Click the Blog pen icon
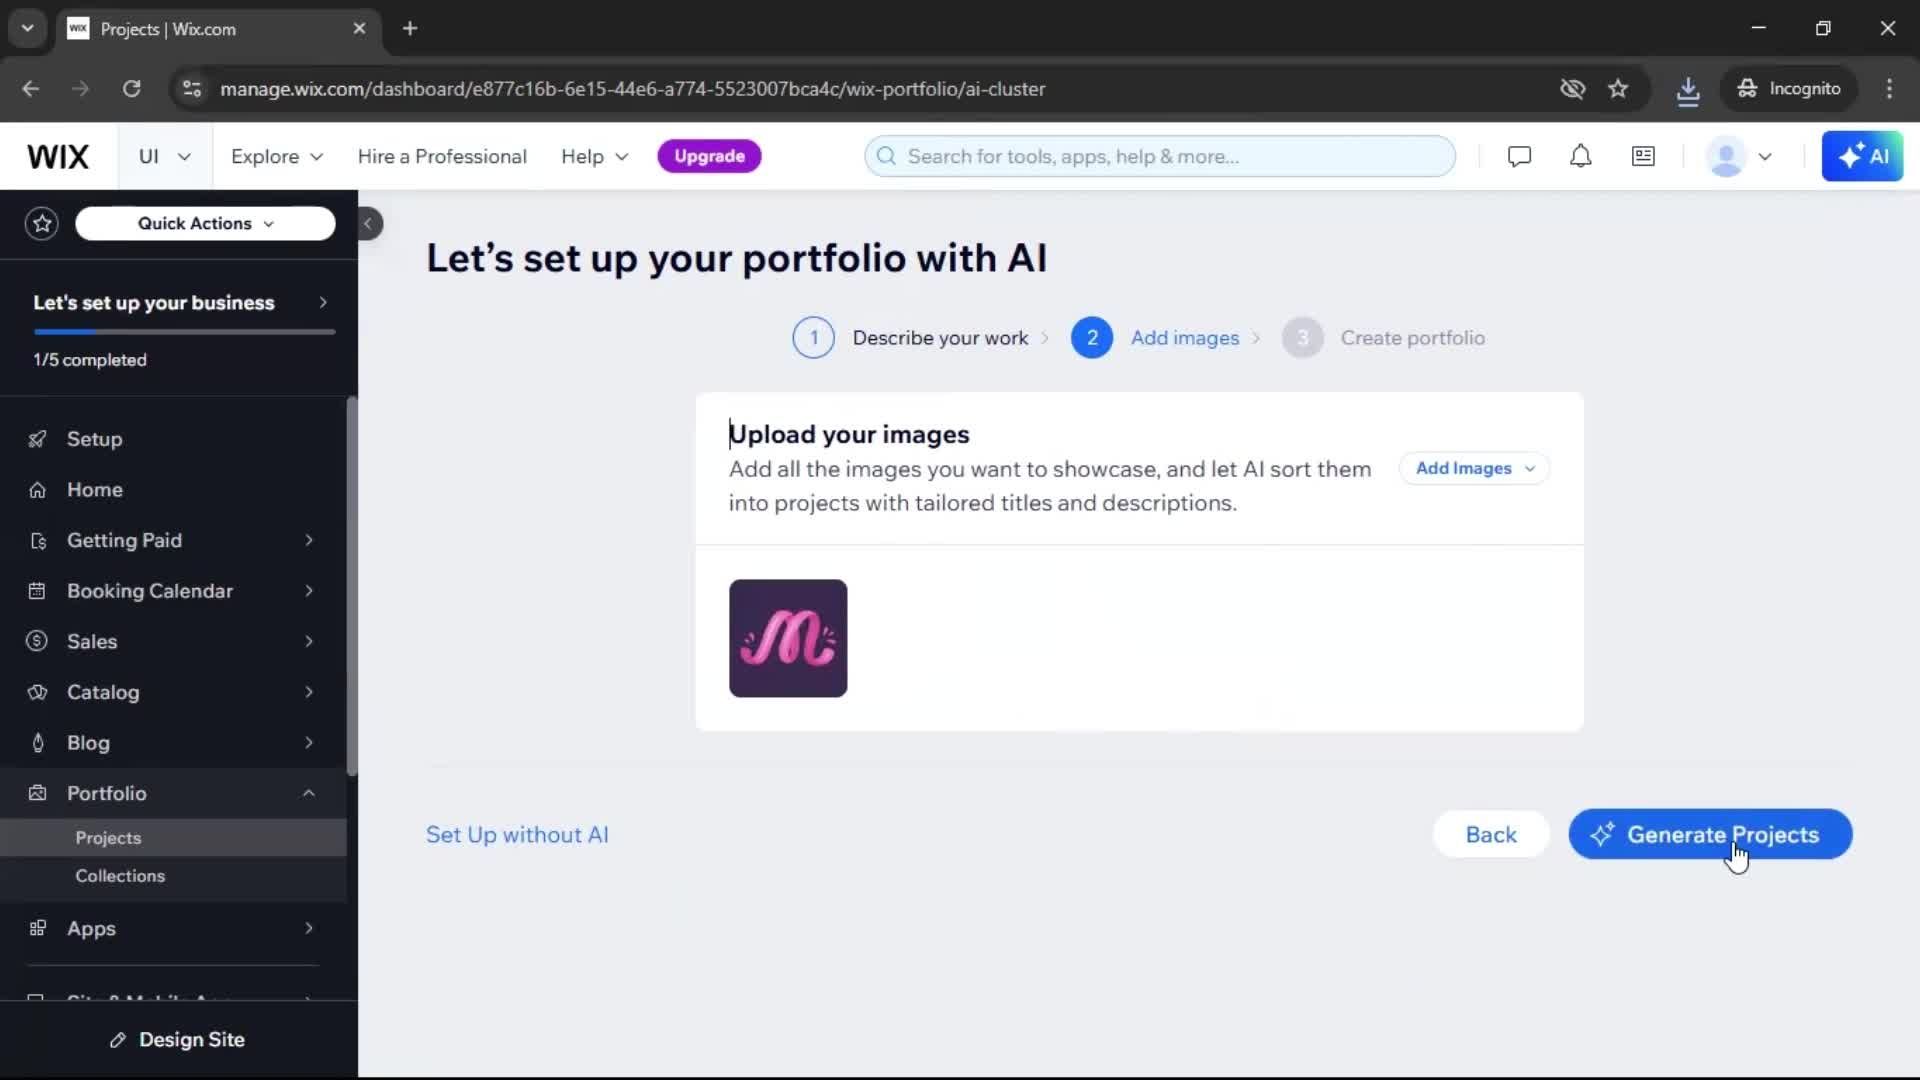The height and width of the screenshot is (1080, 1920). [38, 743]
